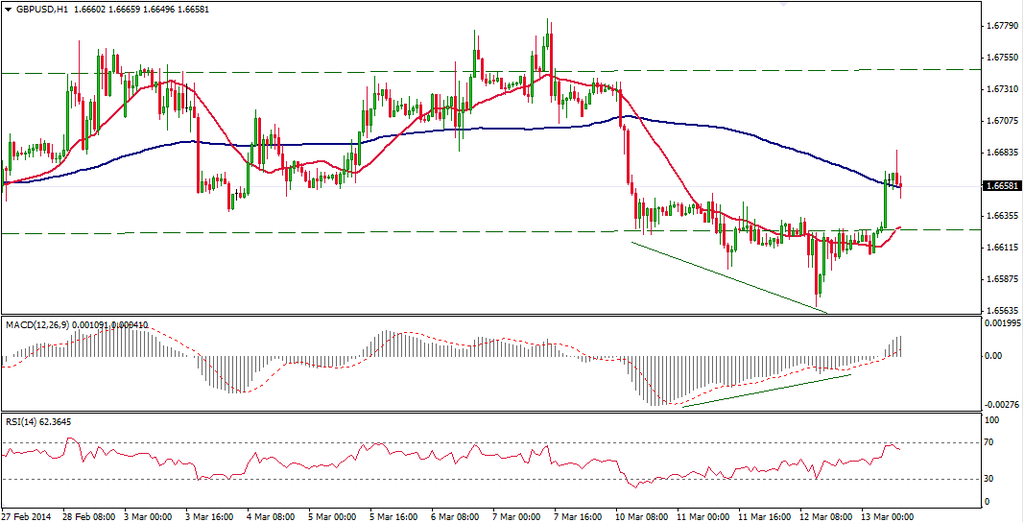Click the 1.65635 price axis label
Screen dimensions: 1024x522
click(1004, 310)
